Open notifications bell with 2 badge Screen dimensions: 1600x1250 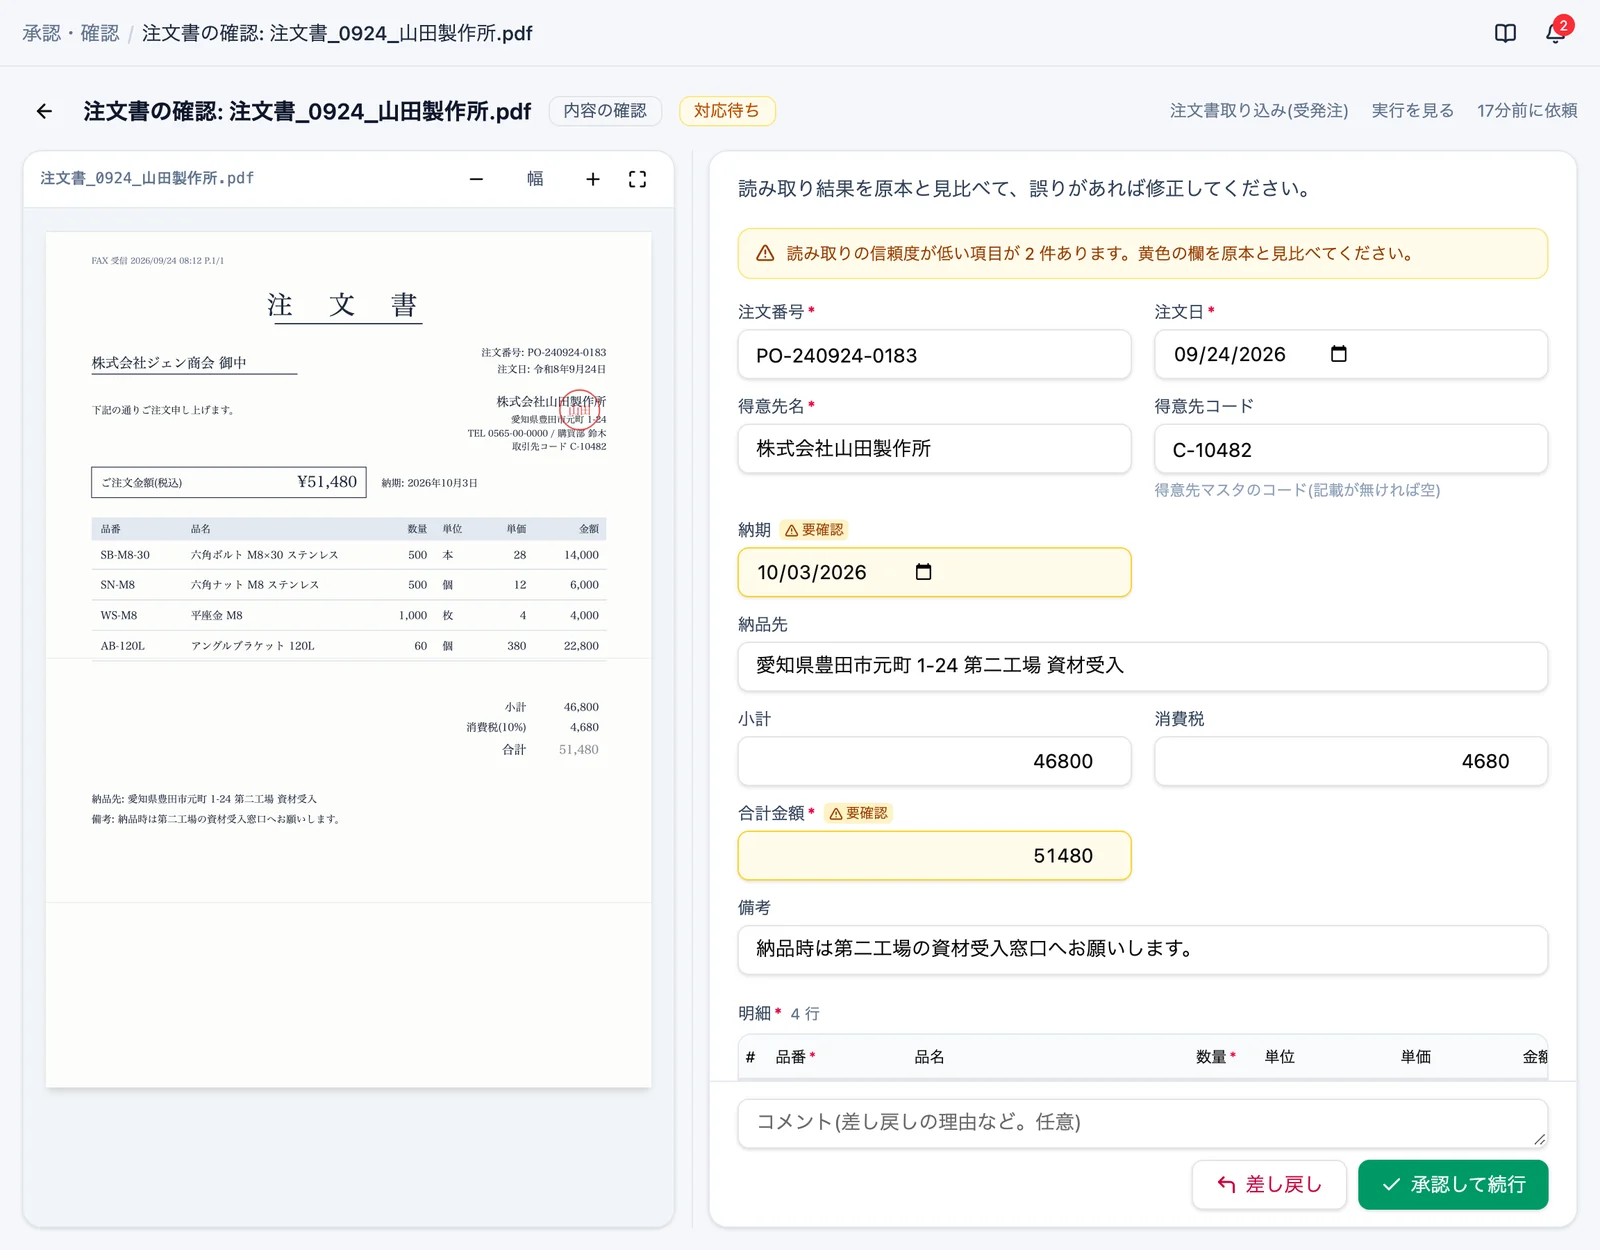(x=1556, y=32)
